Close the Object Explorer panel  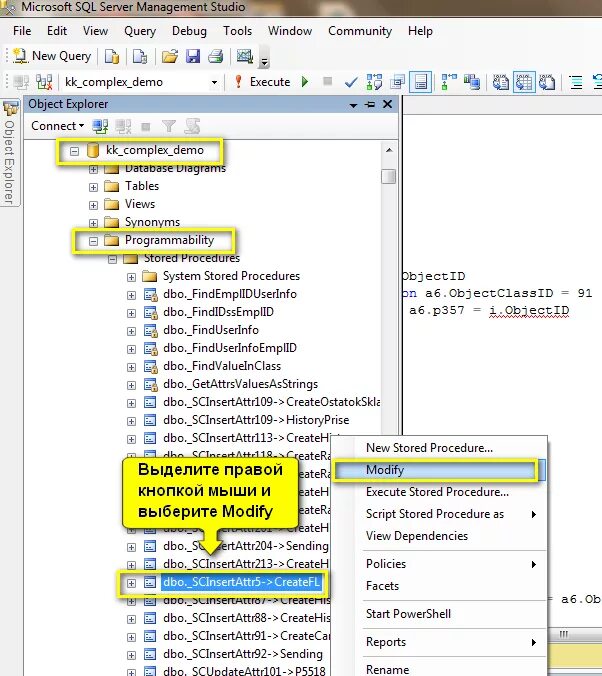coord(388,104)
